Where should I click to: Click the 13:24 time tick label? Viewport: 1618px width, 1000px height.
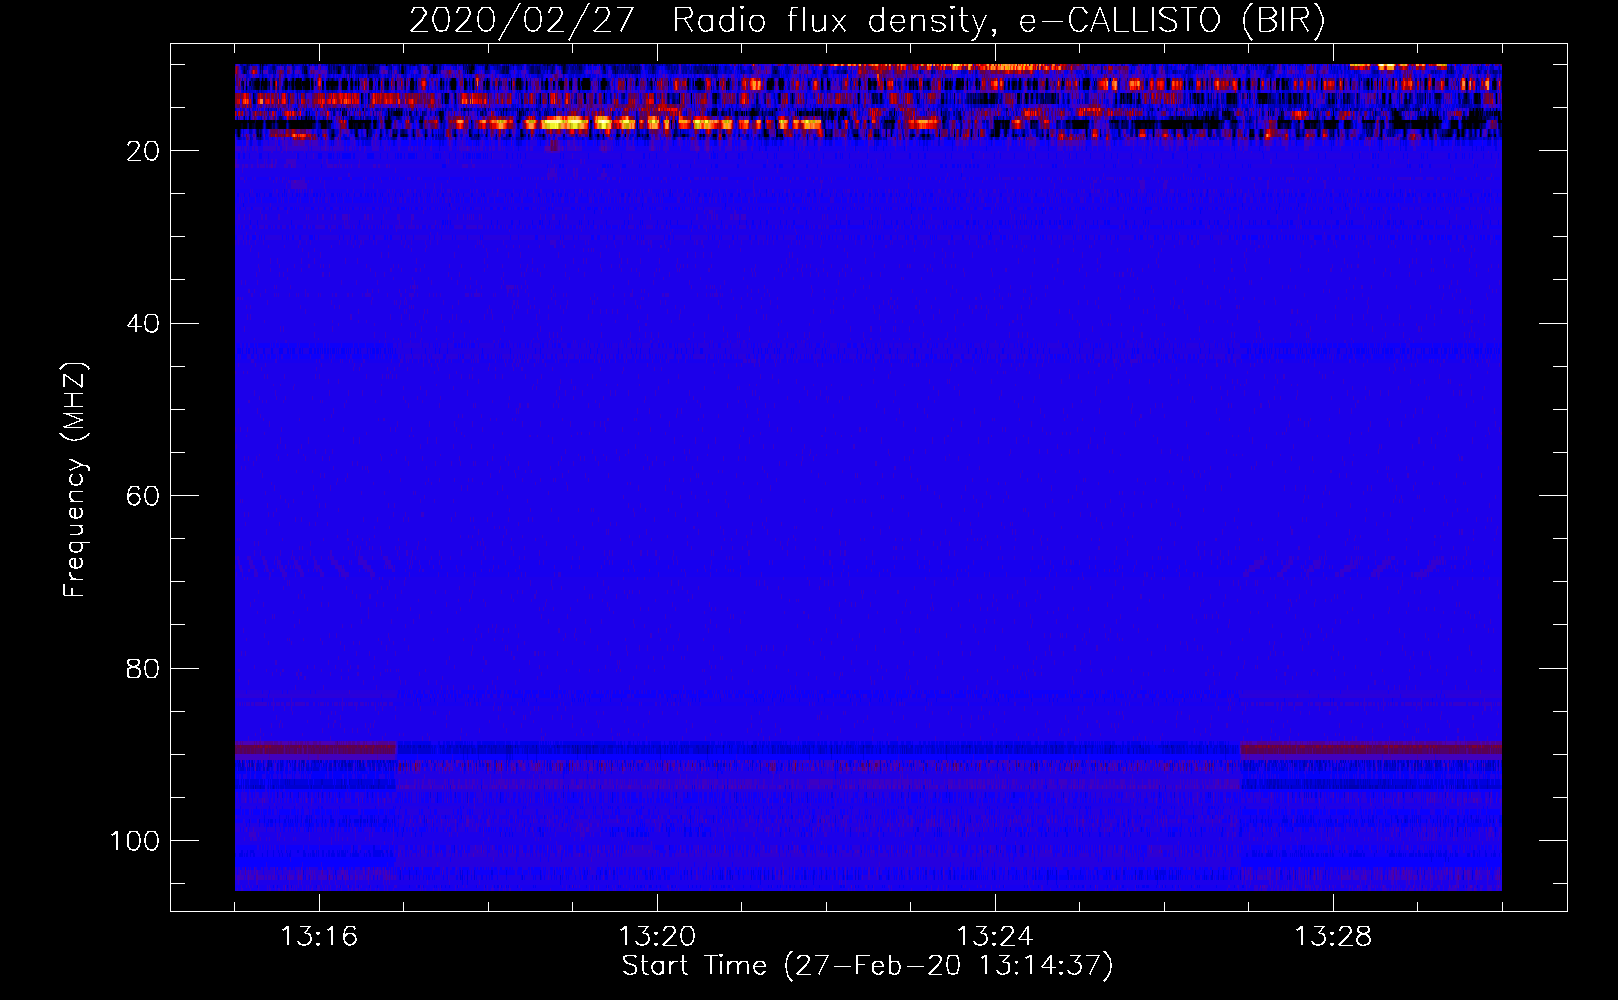click(995, 936)
